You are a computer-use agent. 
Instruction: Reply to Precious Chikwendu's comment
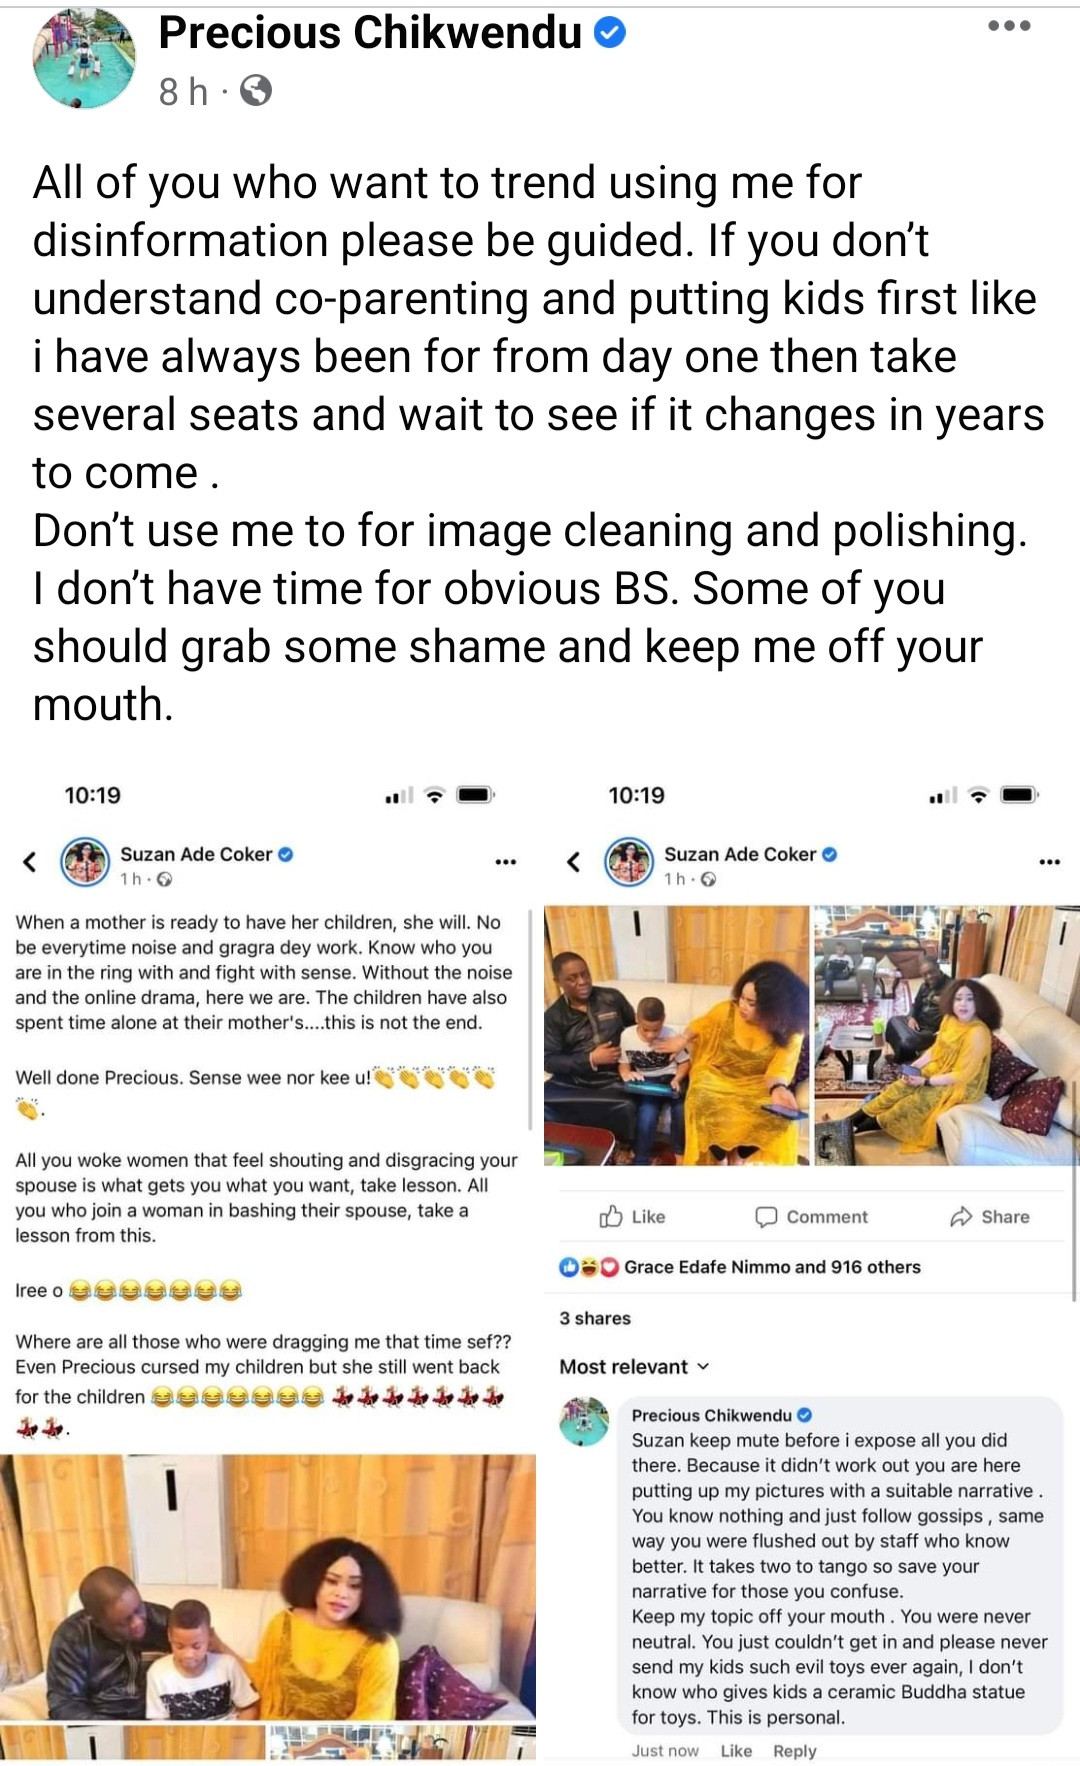(794, 1750)
